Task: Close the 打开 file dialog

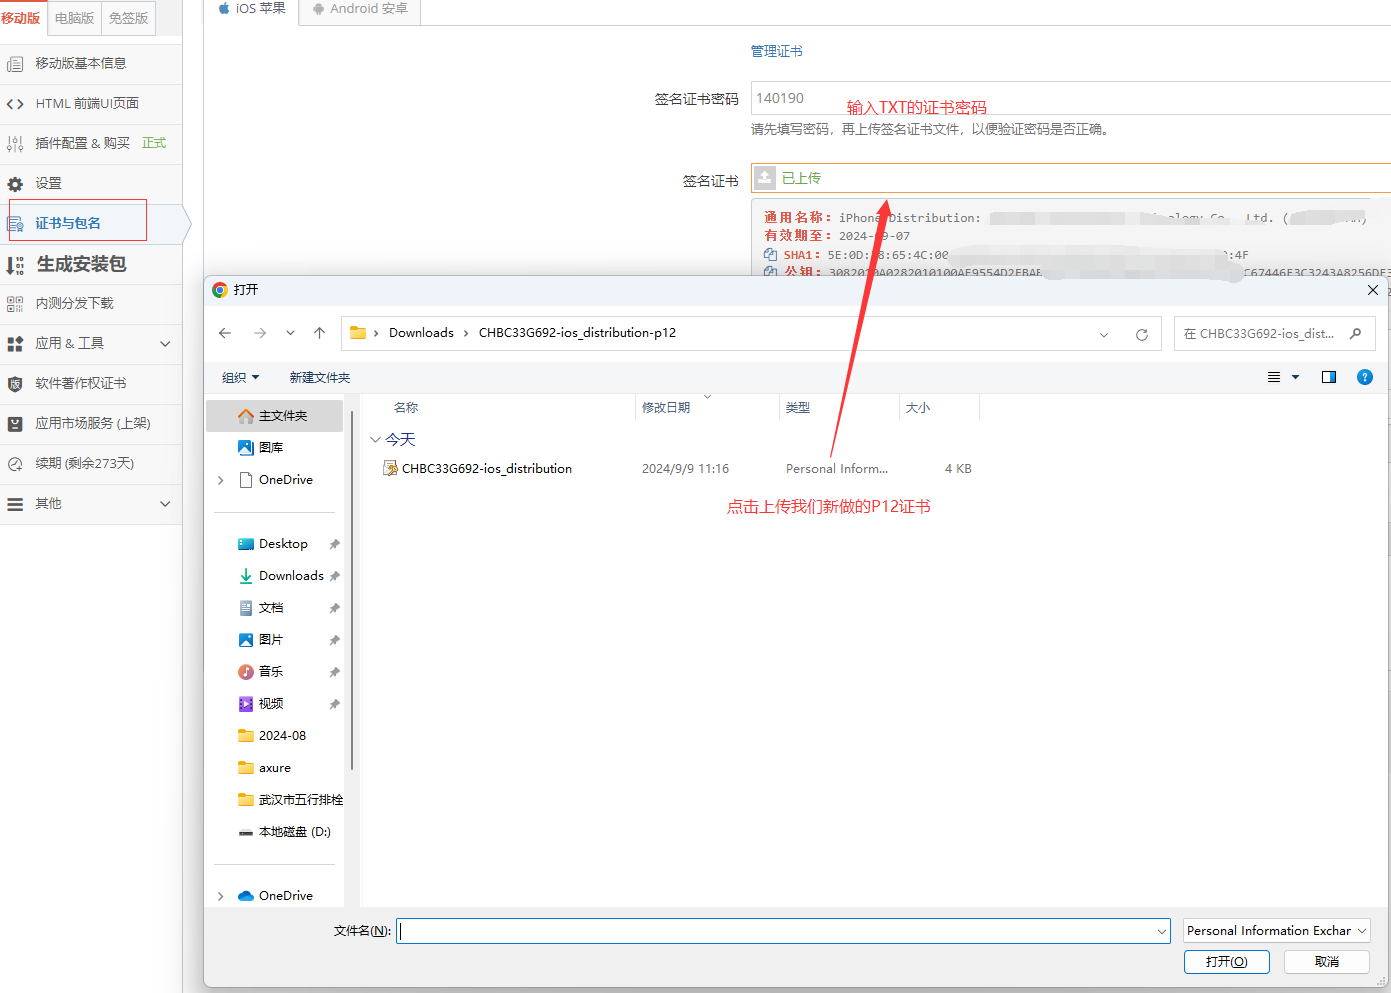Action: tap(1373, 290)
